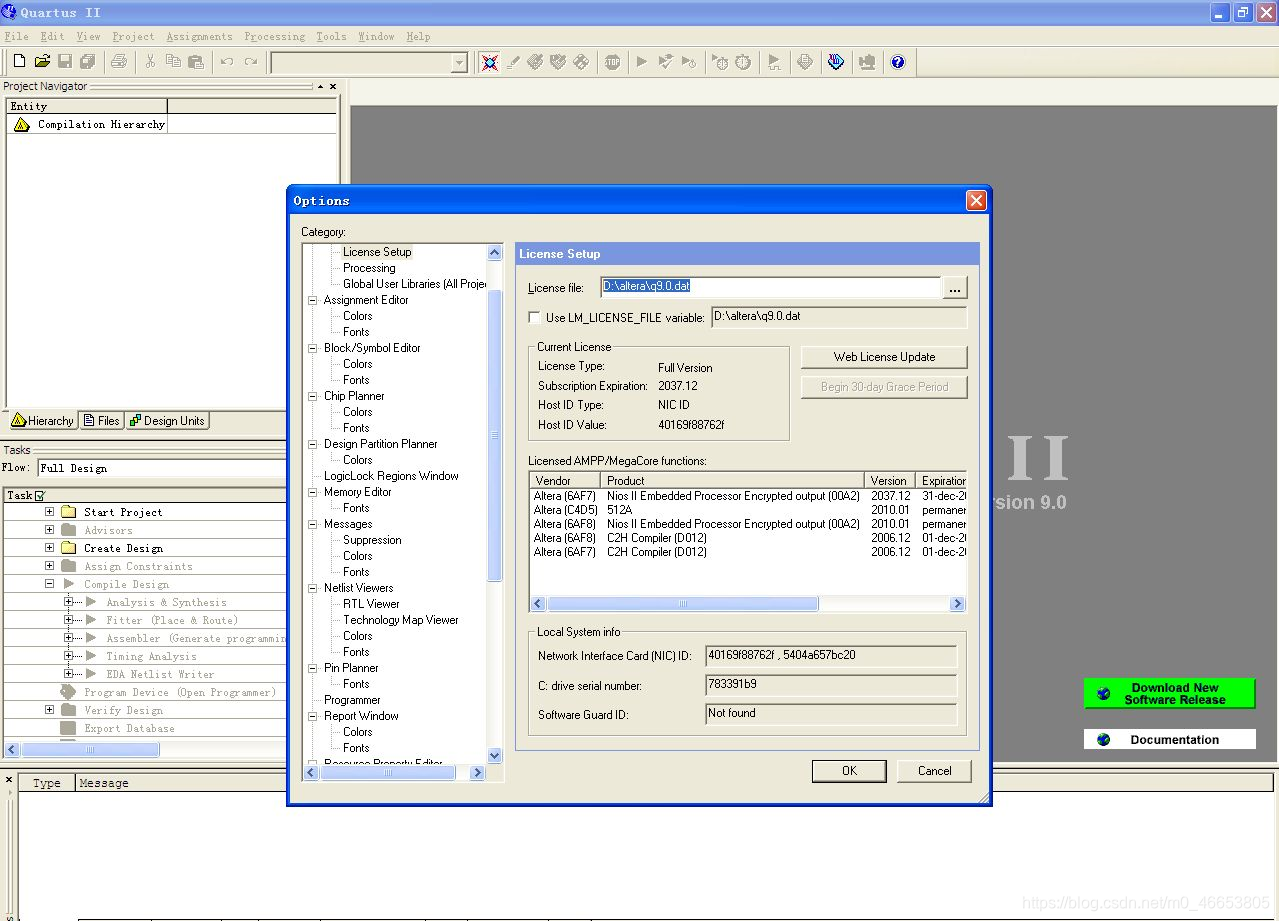
Task: Click the Redo arrow icon
Action: pyautogui.click(x=250, y=62)
